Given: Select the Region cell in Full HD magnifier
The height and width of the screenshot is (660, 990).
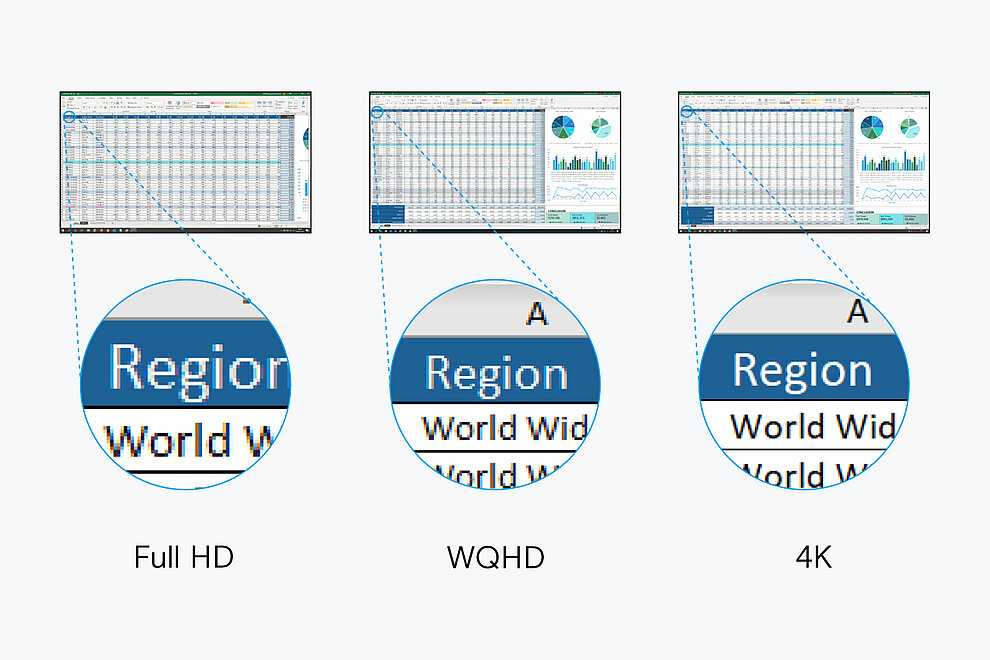Looking at the screenshot, I should [190, 369].
